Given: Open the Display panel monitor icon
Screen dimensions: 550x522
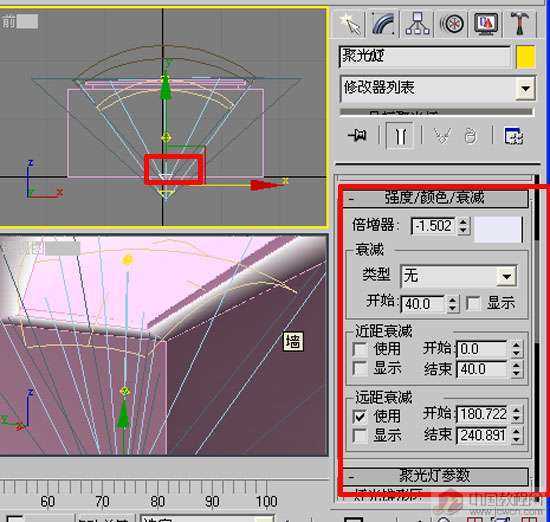Looking at the screenshot, I should click(486, 24).
